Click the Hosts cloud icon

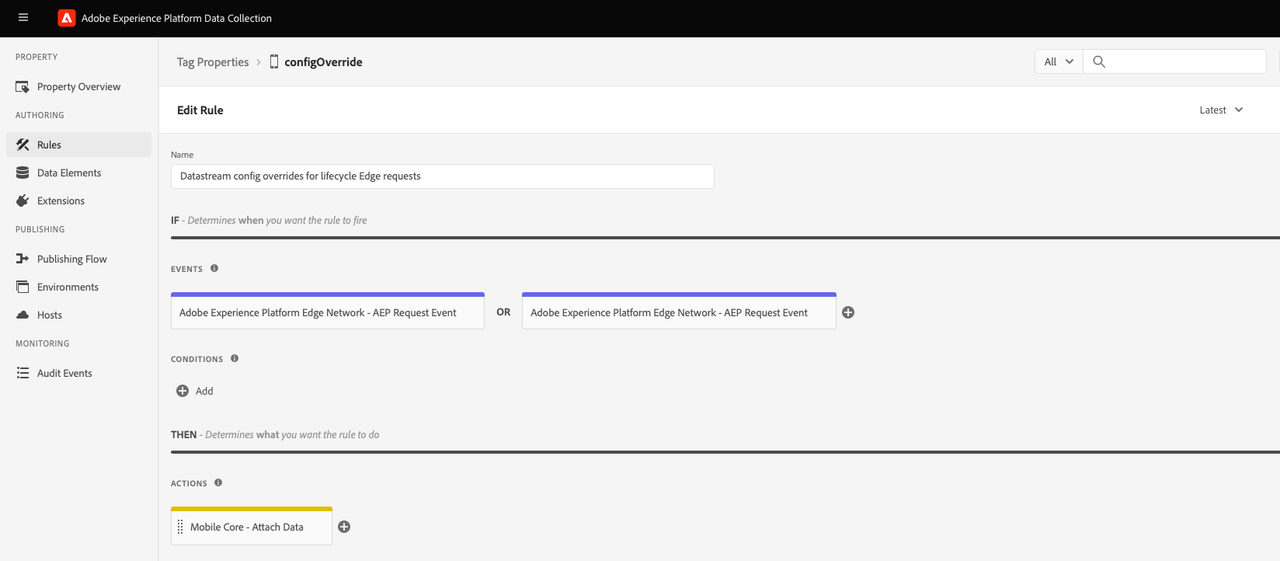click(23, 315)
